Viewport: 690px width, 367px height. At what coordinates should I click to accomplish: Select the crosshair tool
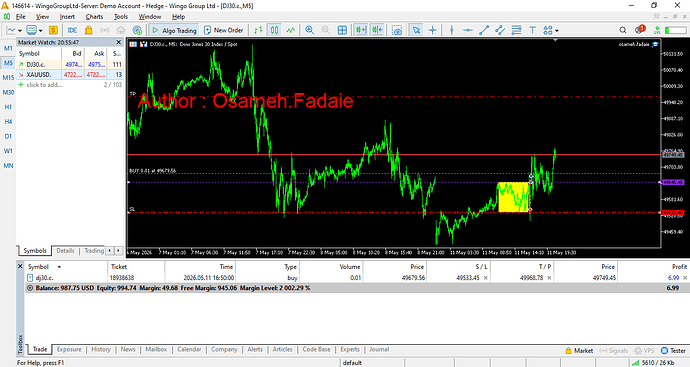(x=433, y=30)
